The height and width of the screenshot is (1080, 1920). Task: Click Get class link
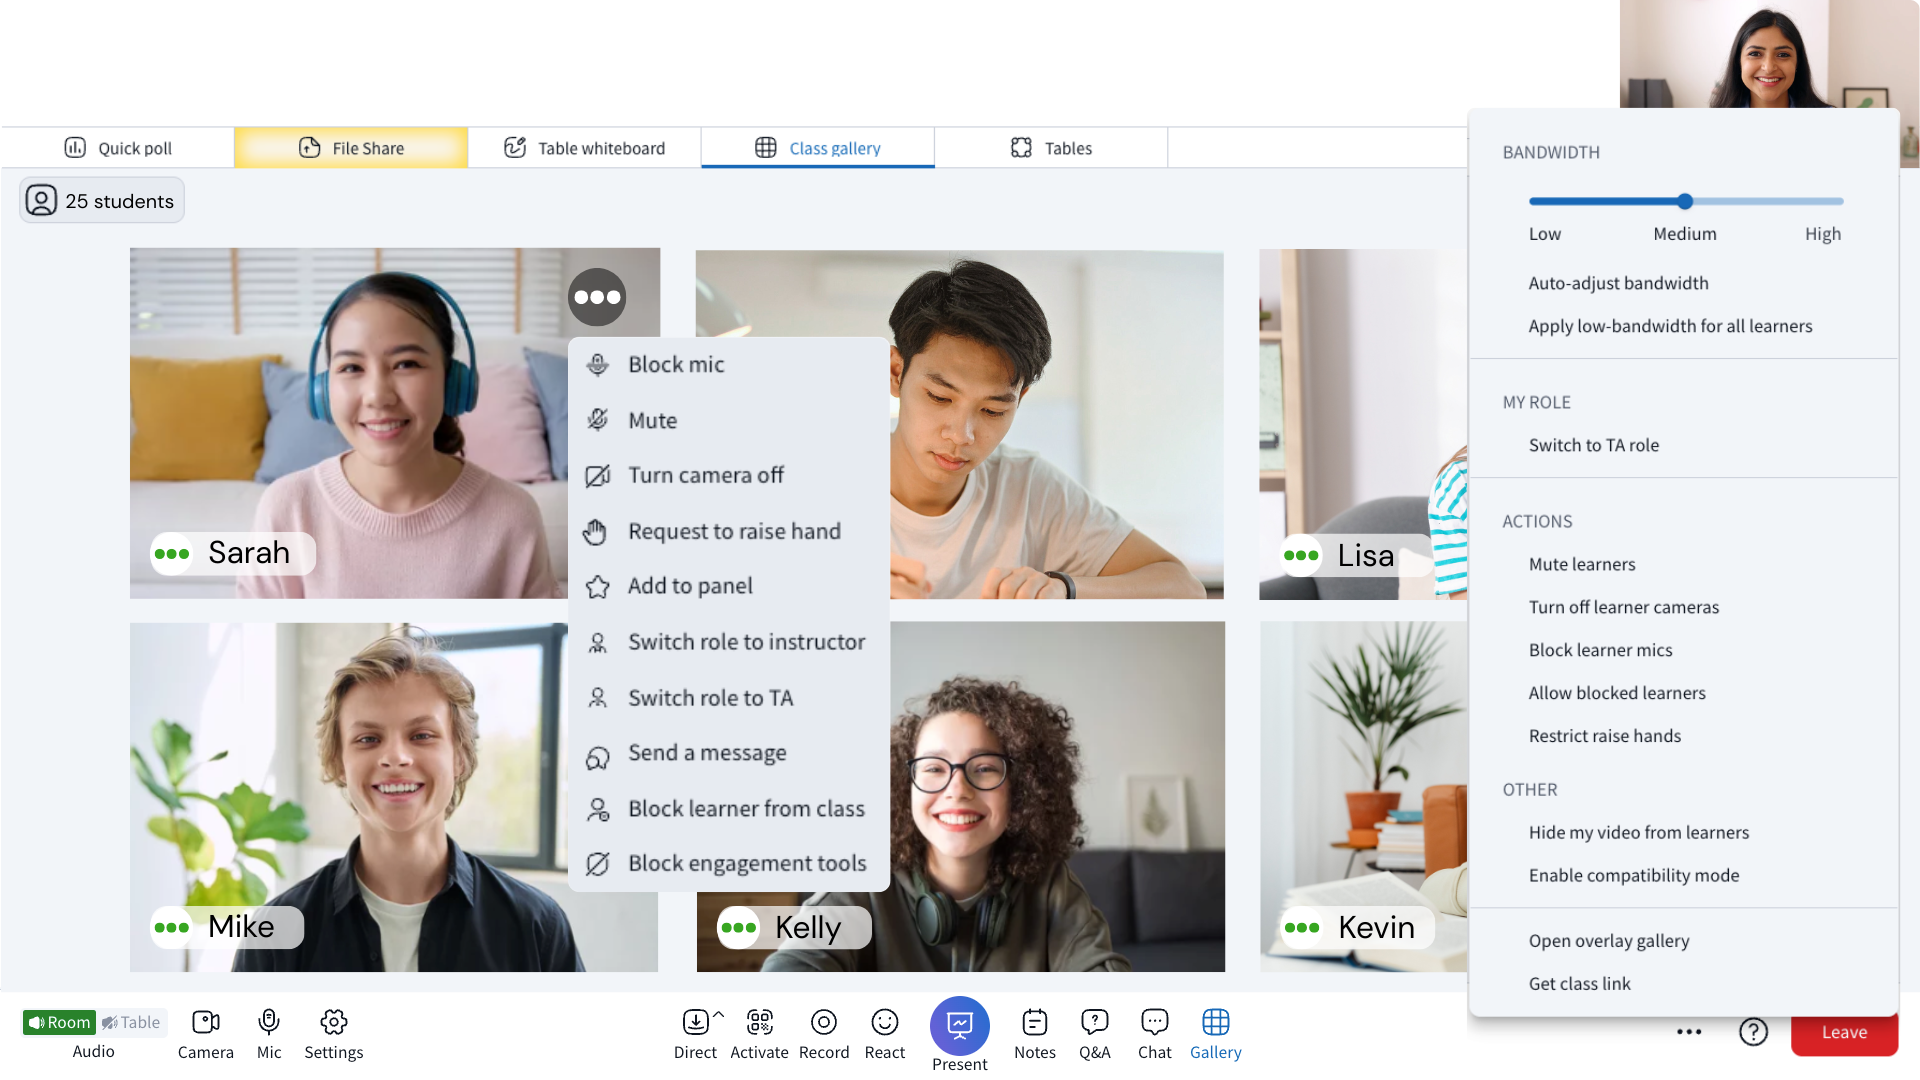tap(1579, 983)
